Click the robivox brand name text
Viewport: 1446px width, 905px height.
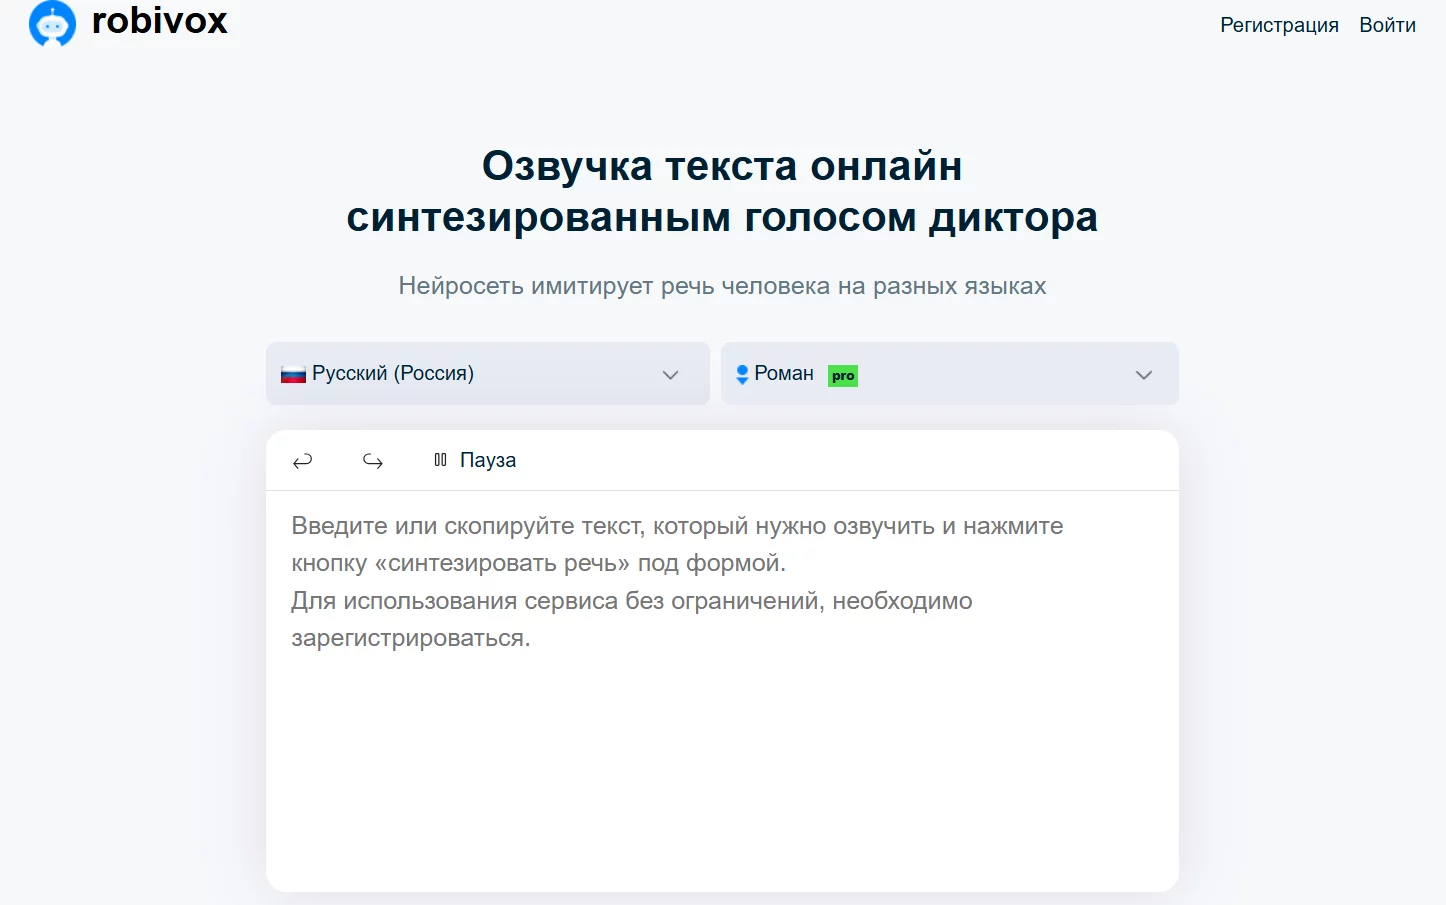pyautogui.click(x=160, y=21)
